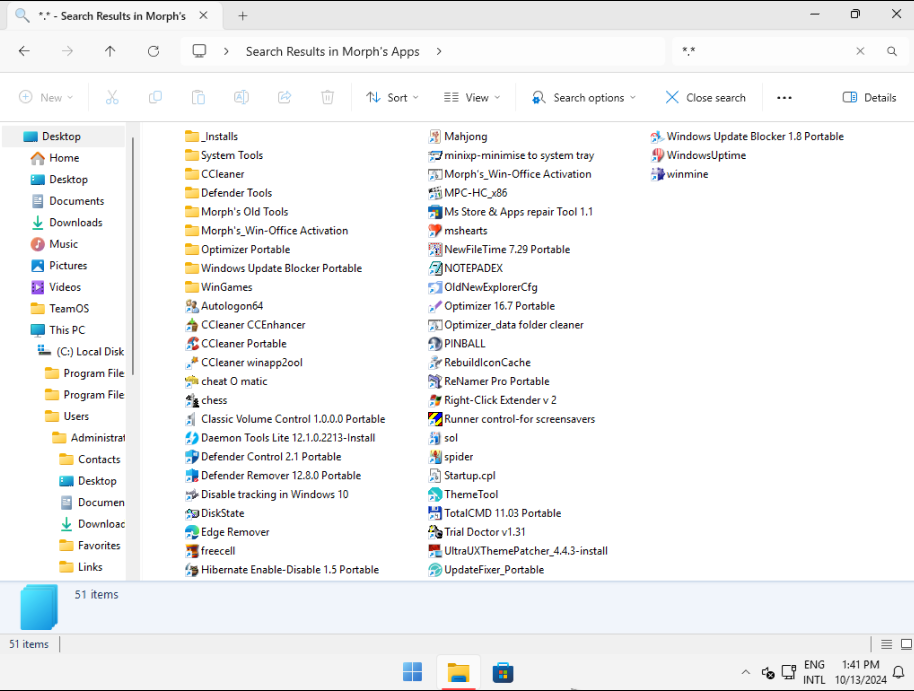Screen dimensions: 914x691
Task: Open a new tab with plus button
Action: pos(243,16)
